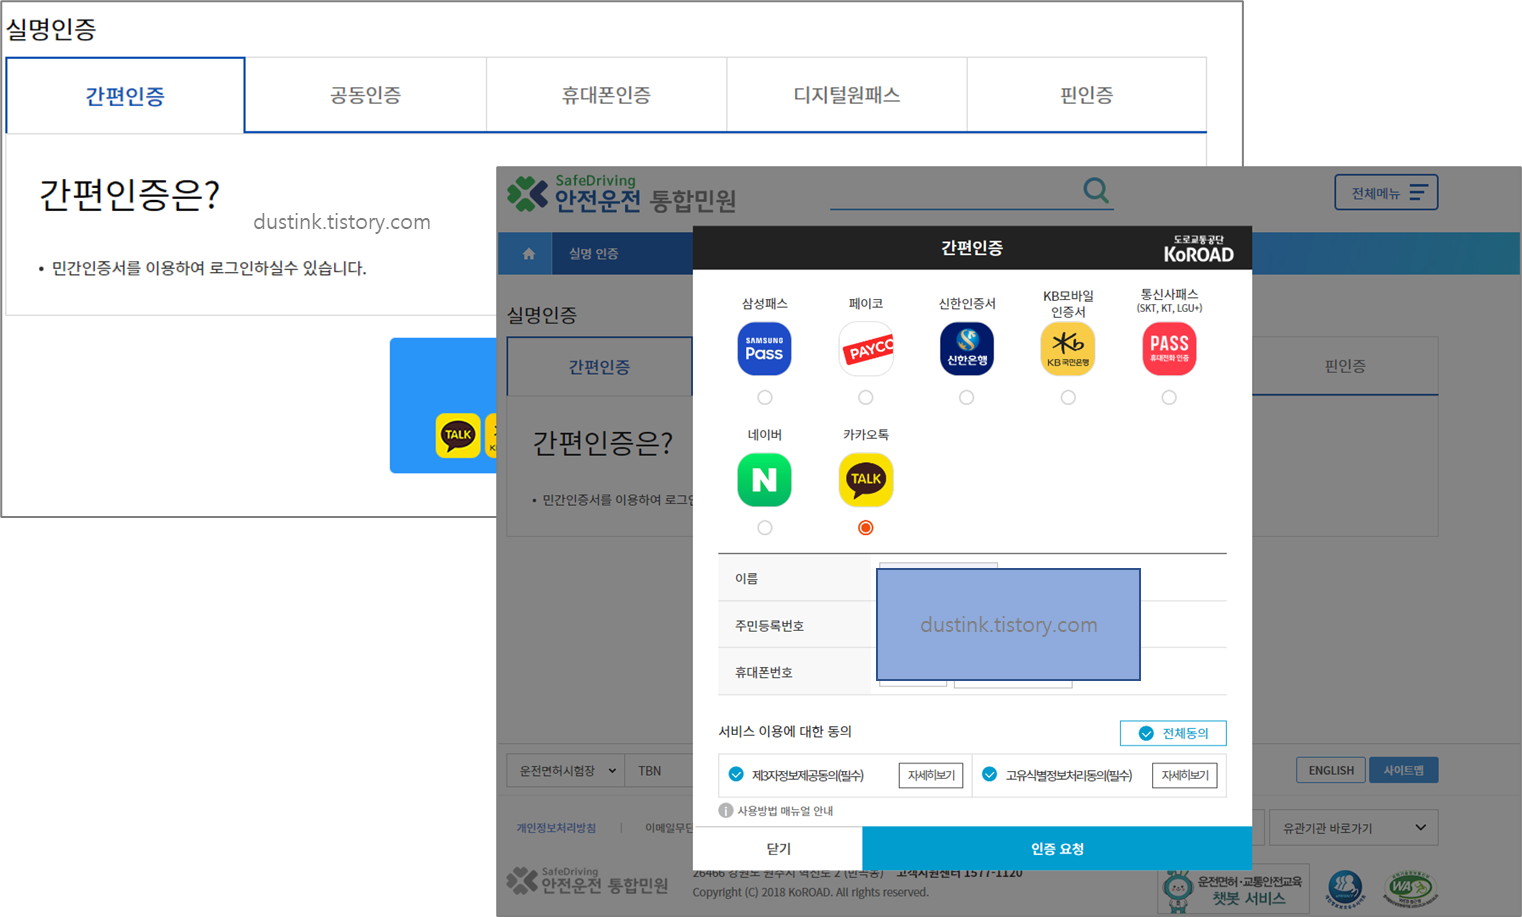The height and width of the screenshot is (917, 1522).
Task: Select the 신한인증서 Shinhan bank icon
Action: (966, 349)
